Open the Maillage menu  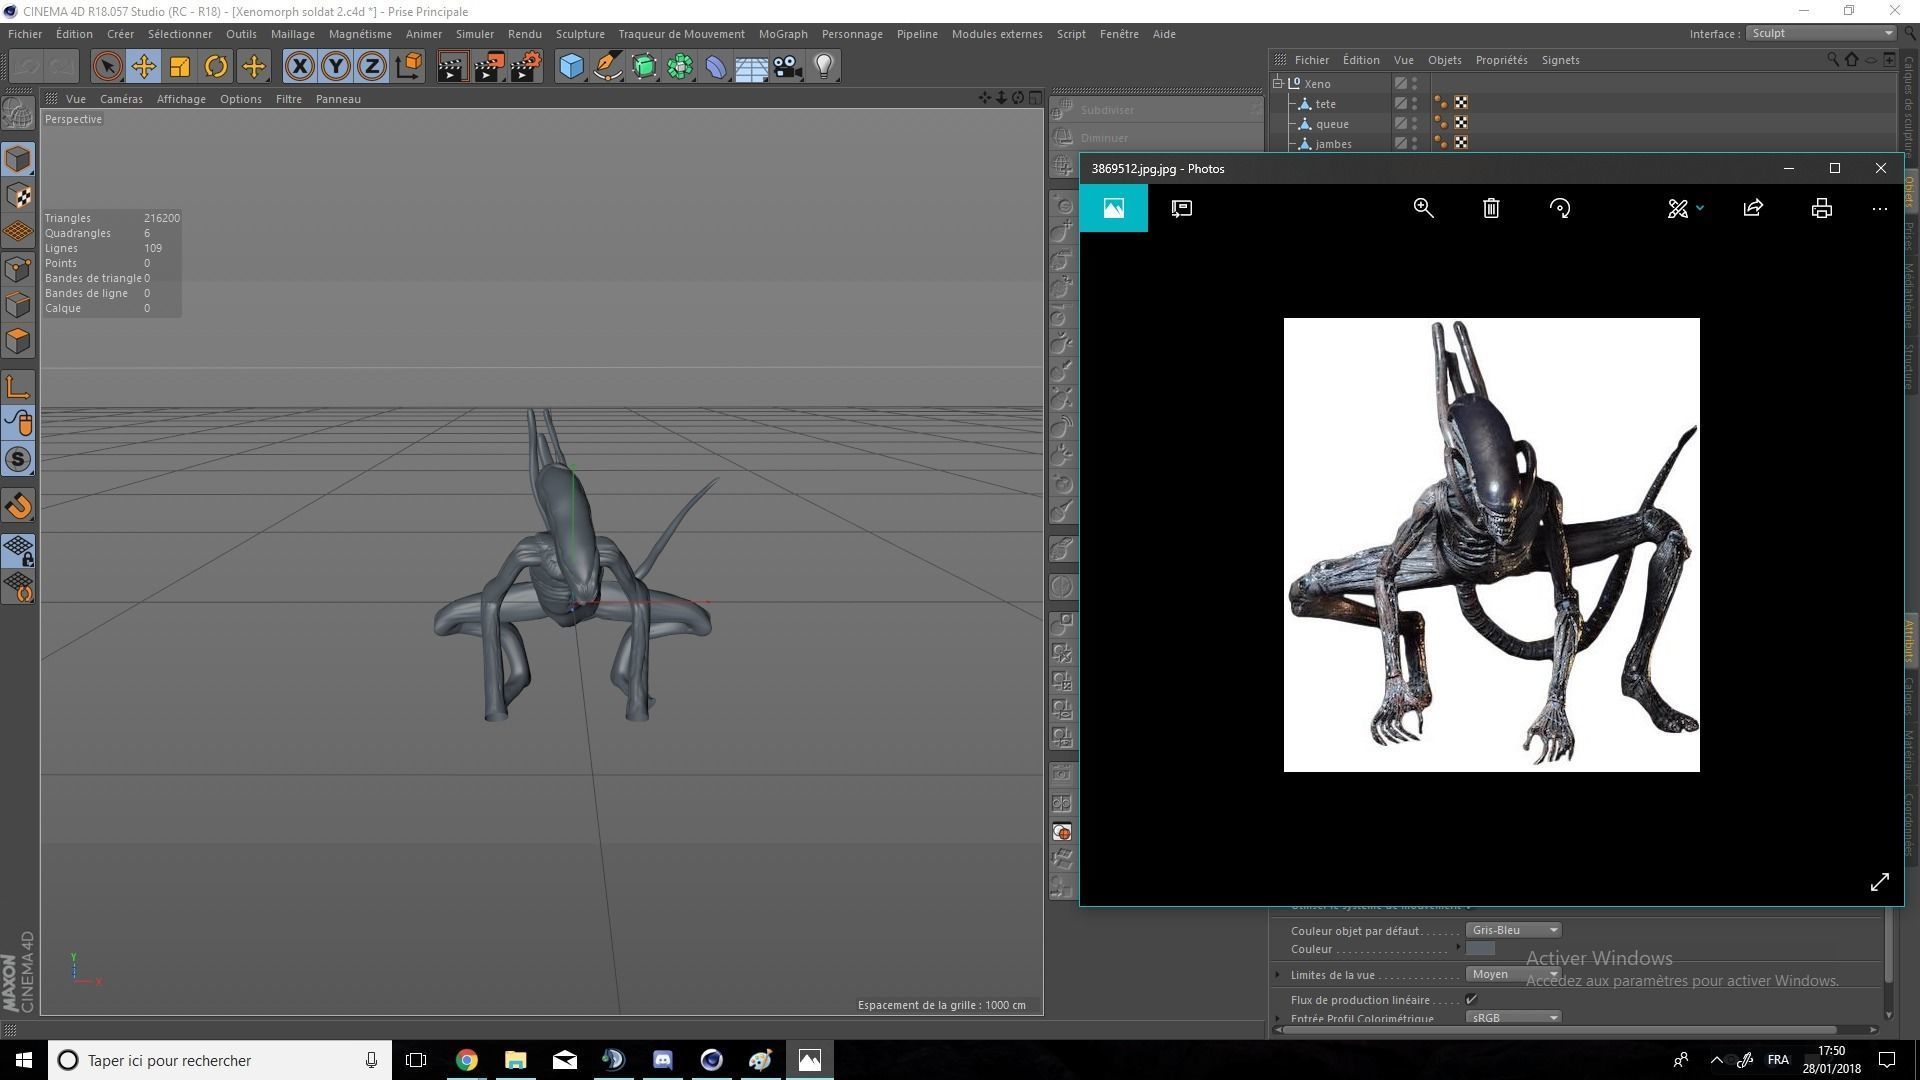pyautogui.click(x=293, y=34)
